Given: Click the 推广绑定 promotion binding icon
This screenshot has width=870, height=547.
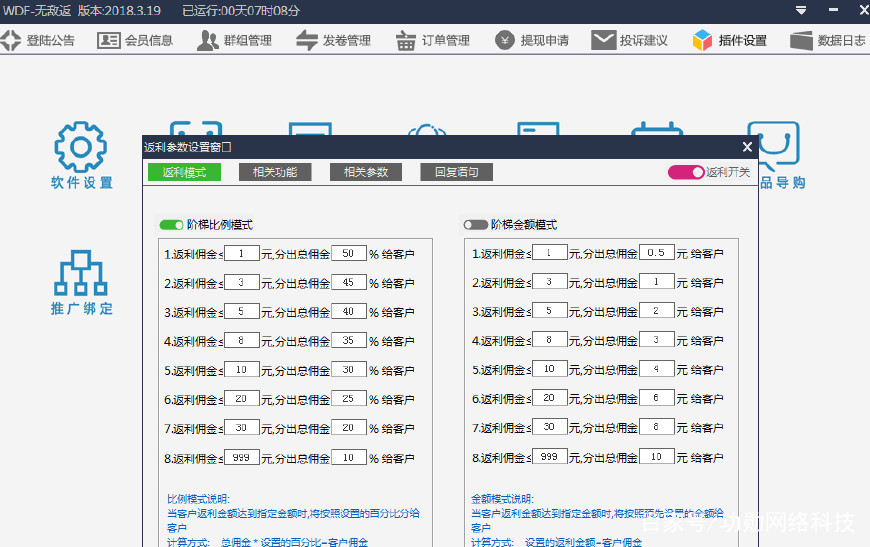Looking at the screenshot, I should (x=81, y=273).
